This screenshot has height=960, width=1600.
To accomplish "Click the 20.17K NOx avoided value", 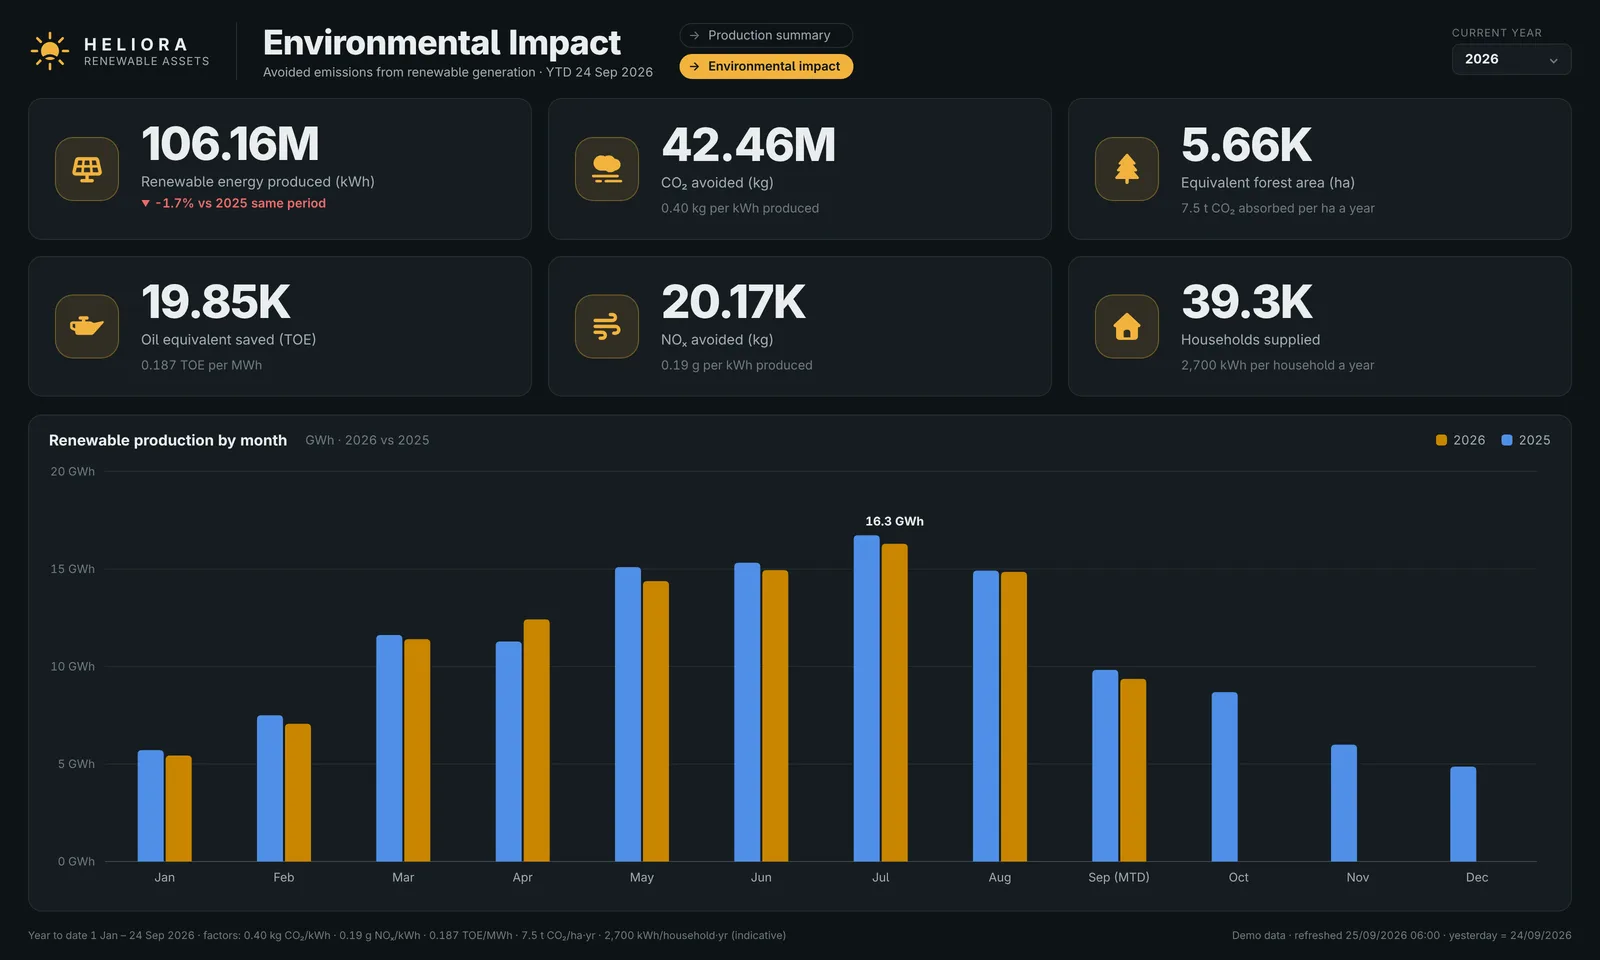I will coord(733,302).
